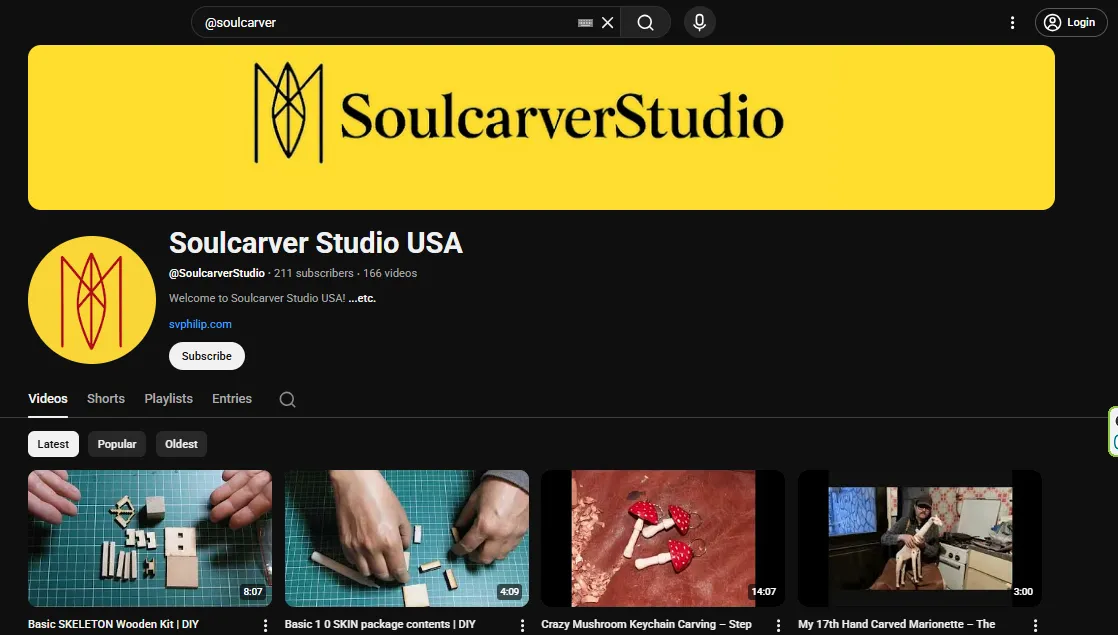Image resolution: width=1118 pixels, height=635 pixels.
Task: Click the search magnifier icon
Action: (x=645, y=22)
